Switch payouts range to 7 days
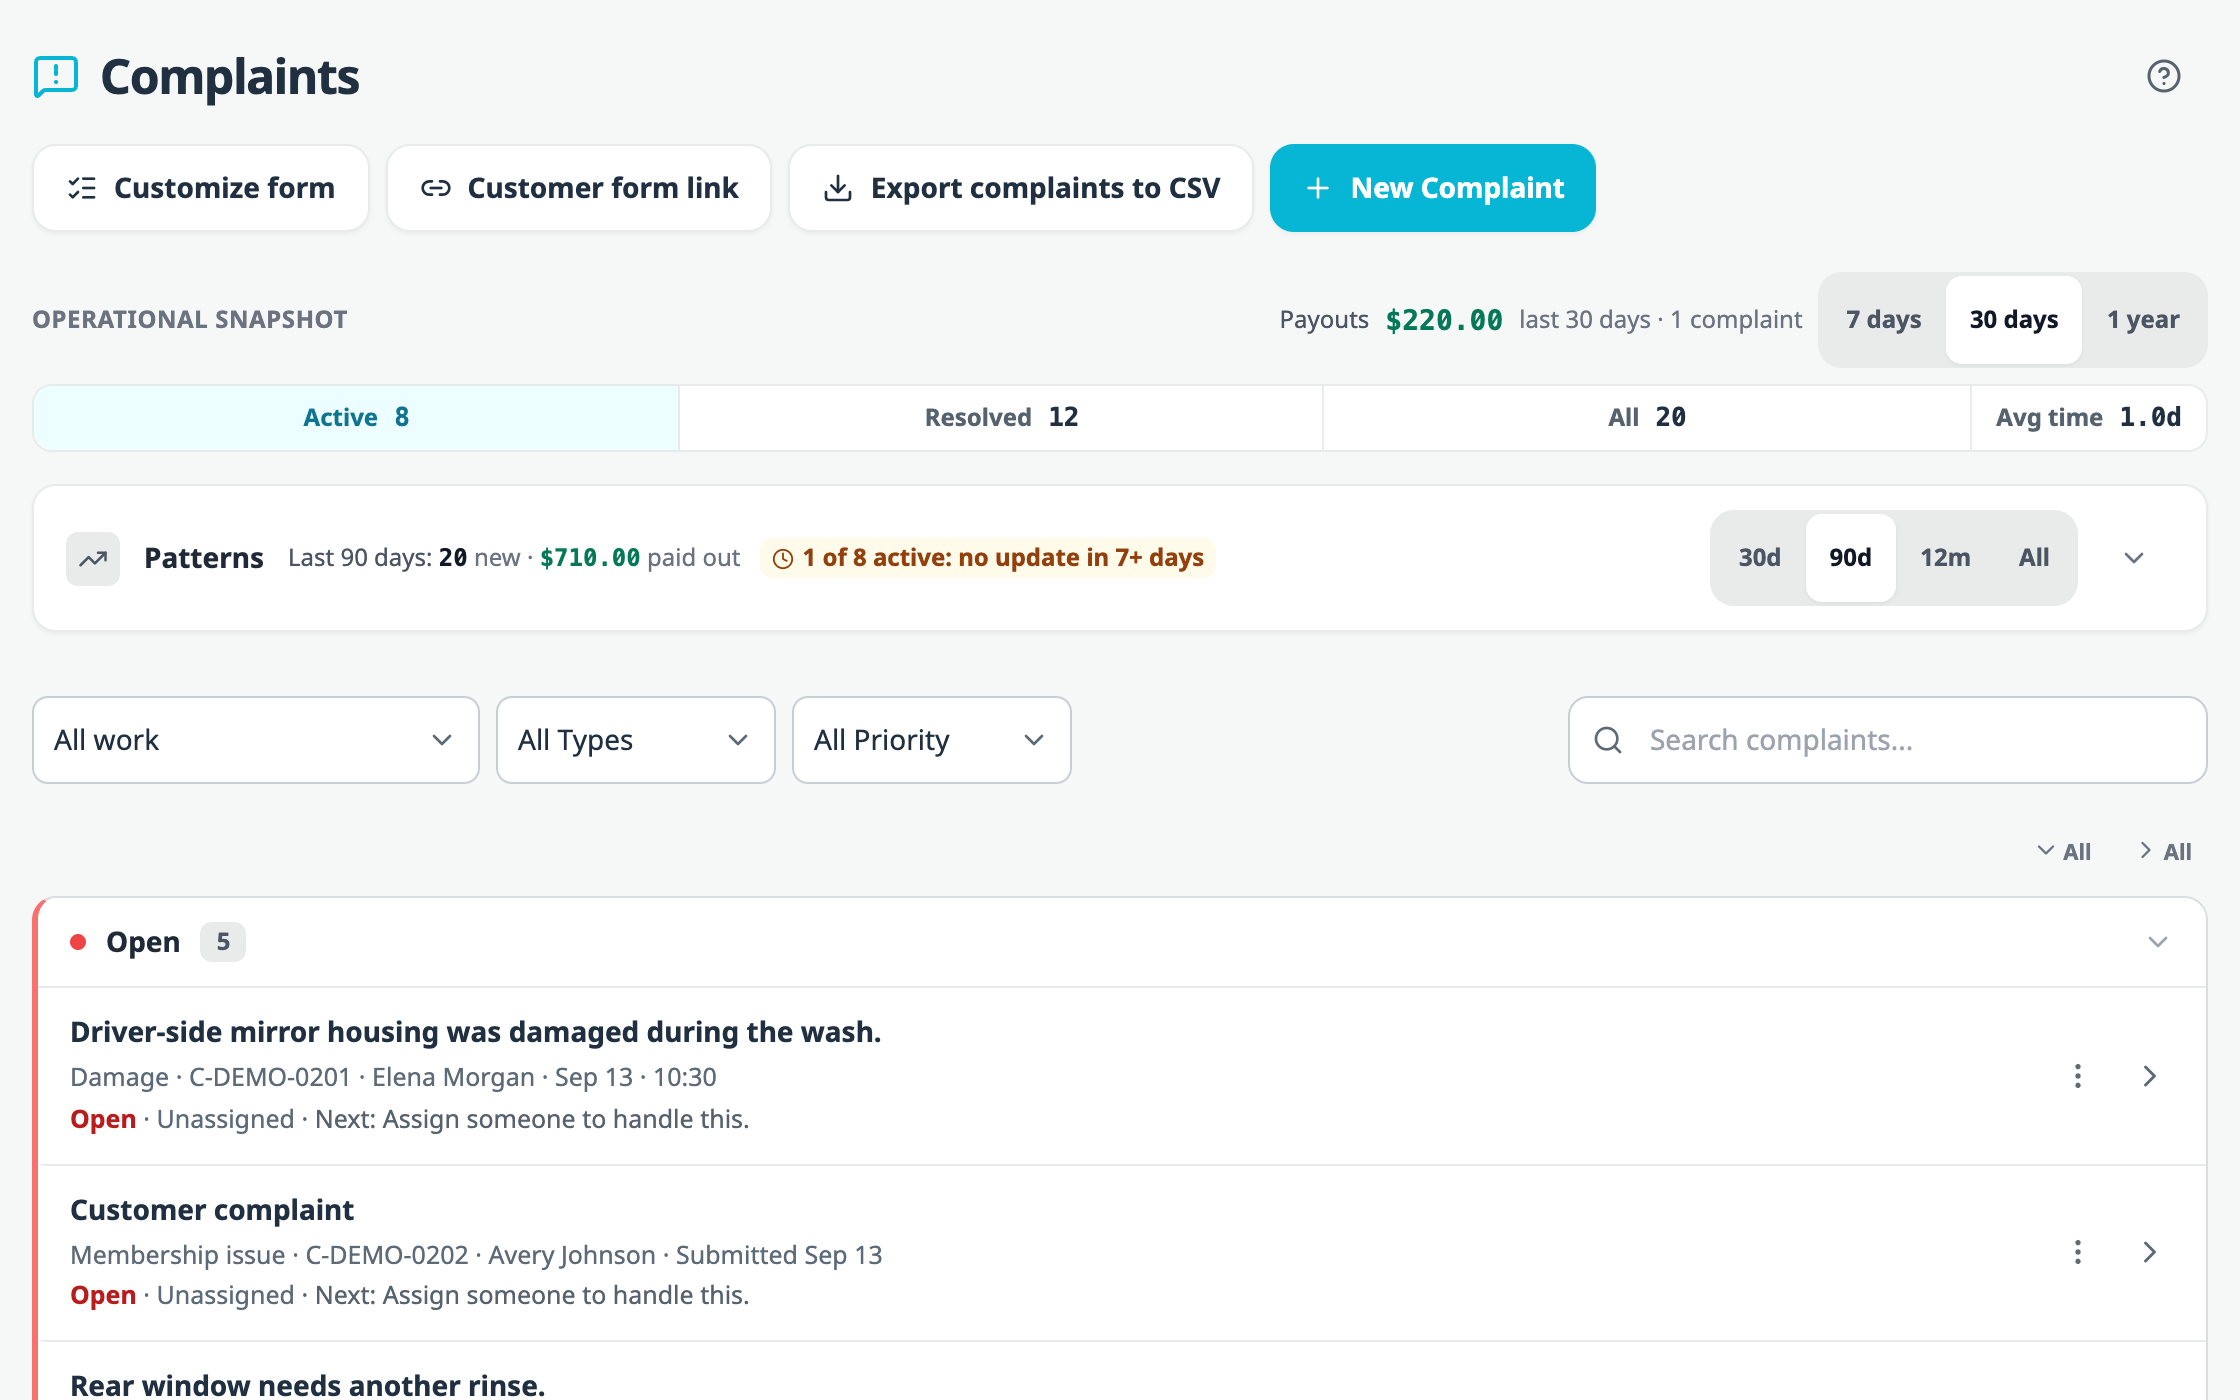 pos(1883,319)
